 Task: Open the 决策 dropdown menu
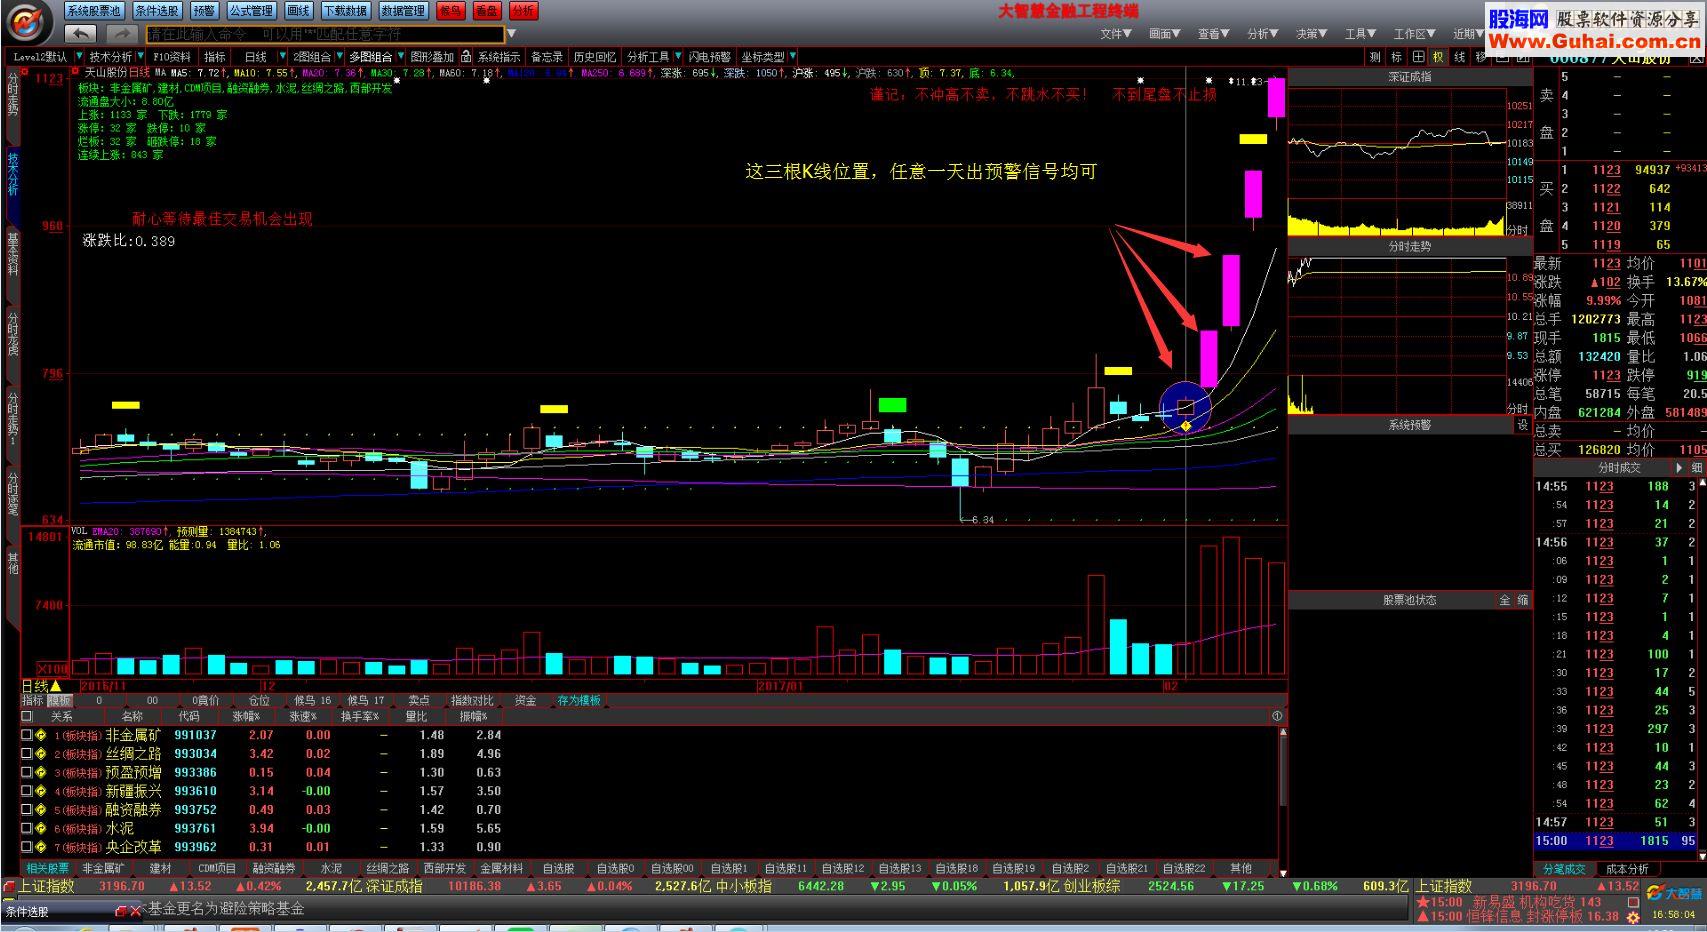pyautogui.click(x=1312, y=34)
